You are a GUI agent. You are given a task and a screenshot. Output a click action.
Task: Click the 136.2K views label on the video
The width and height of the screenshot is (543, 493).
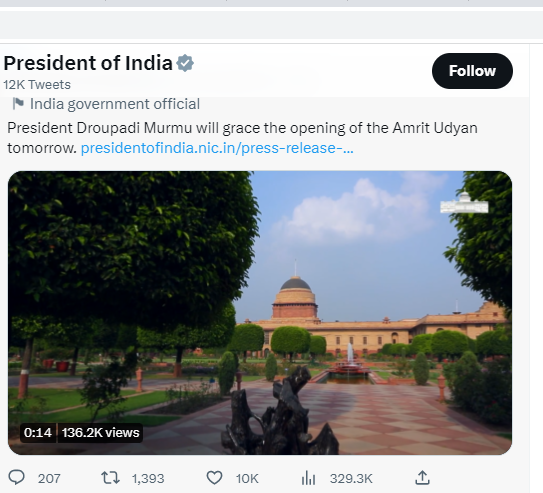[100, 433]
